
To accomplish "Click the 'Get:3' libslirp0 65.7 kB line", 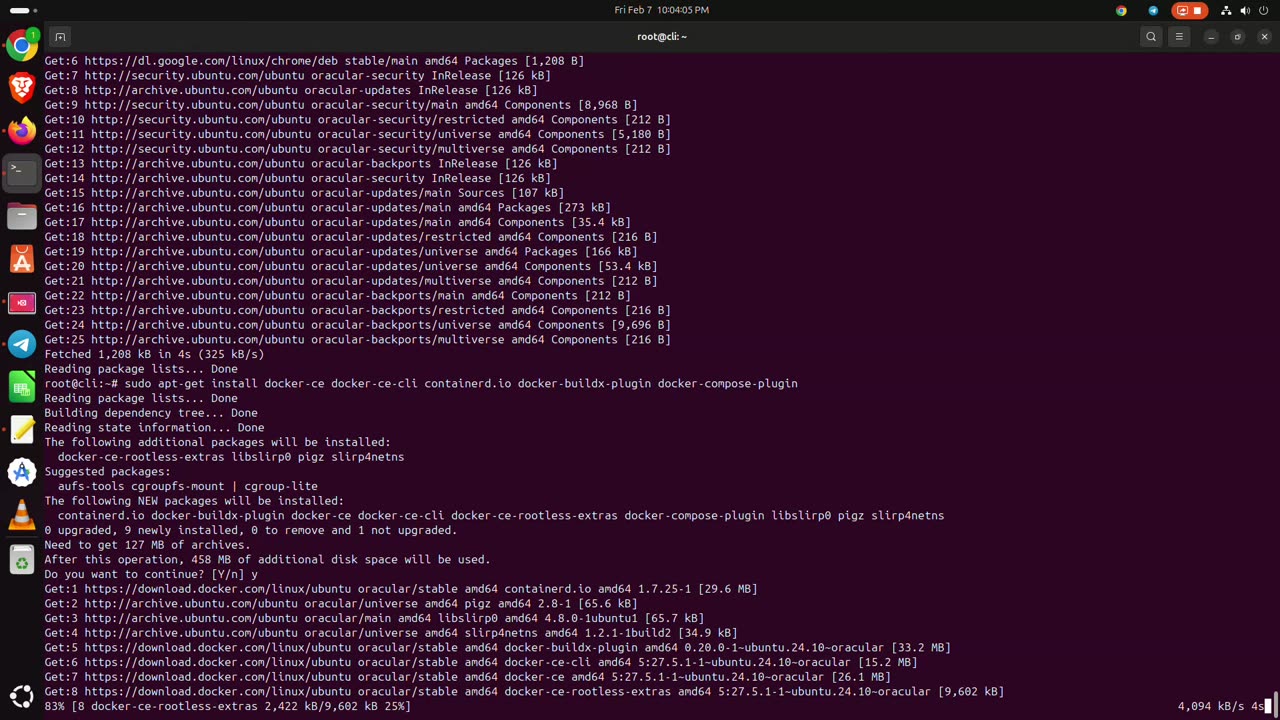I will pos(374,618).
